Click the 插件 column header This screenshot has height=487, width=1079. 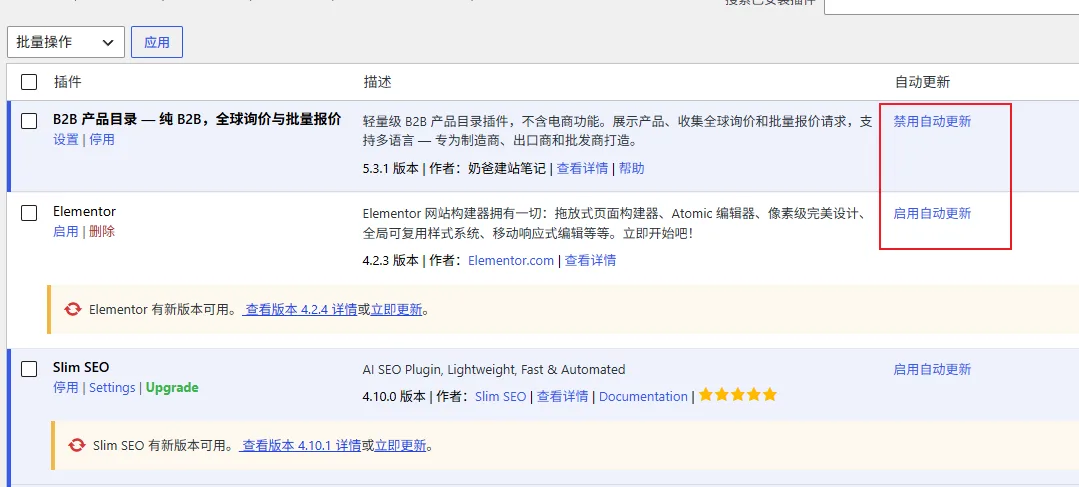(67, 83)
